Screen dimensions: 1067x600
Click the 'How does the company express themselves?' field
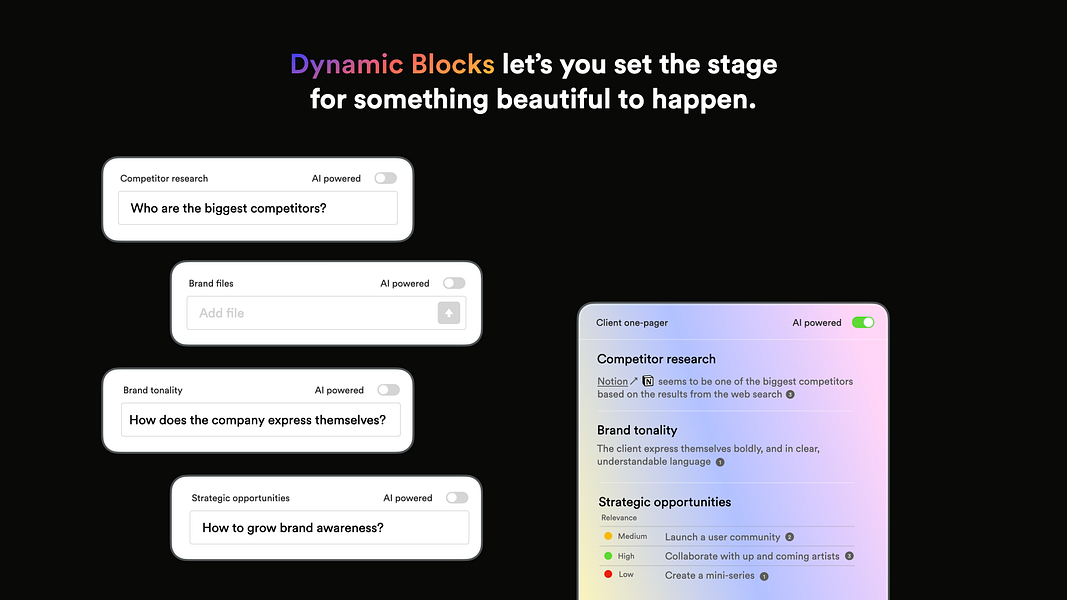point(261,420)
